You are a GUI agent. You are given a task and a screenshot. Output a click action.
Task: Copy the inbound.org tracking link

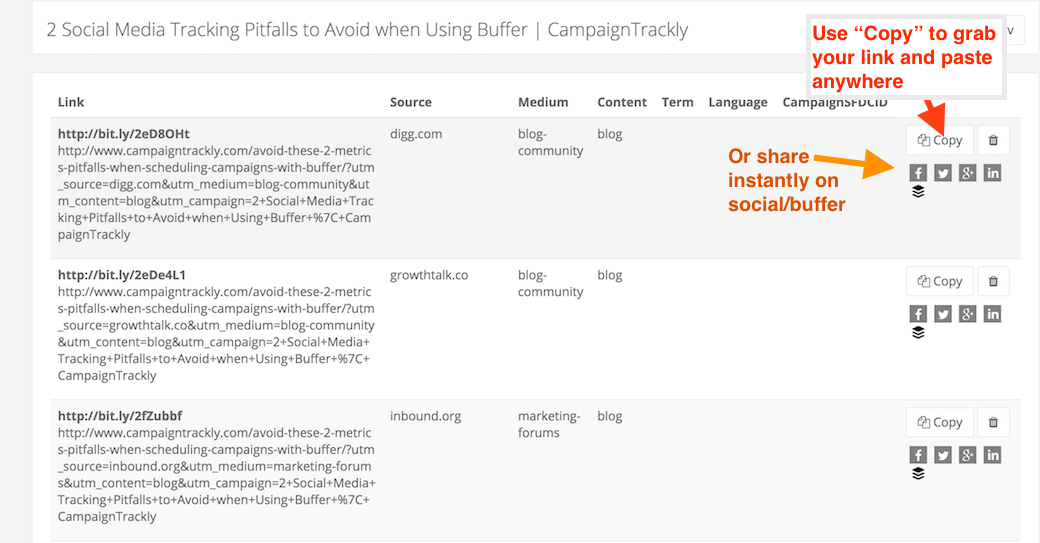[940, 422]
